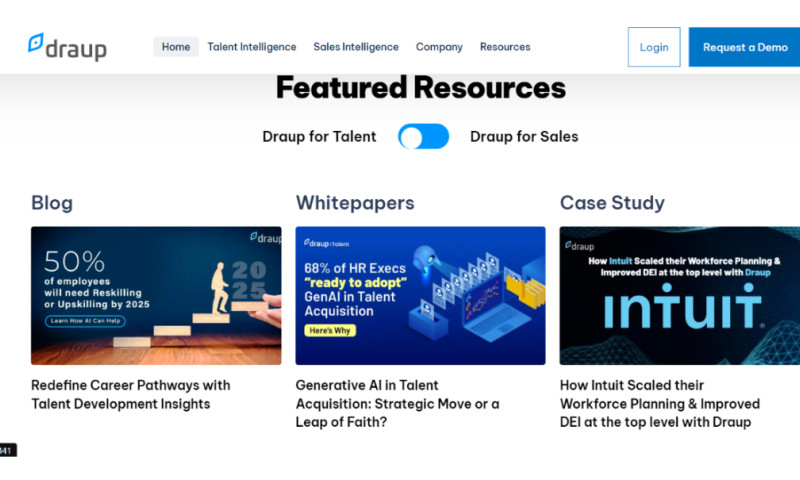Image resolution: width=800 pixels, height=480 pixels.
Task: Click the Draup logo in the header
Action: point(67,47)
